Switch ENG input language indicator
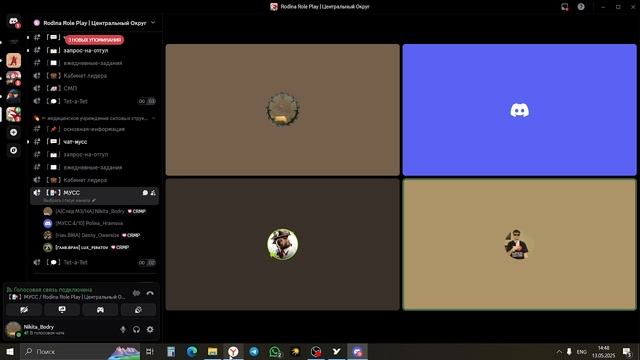 click(x=582, y=352)
